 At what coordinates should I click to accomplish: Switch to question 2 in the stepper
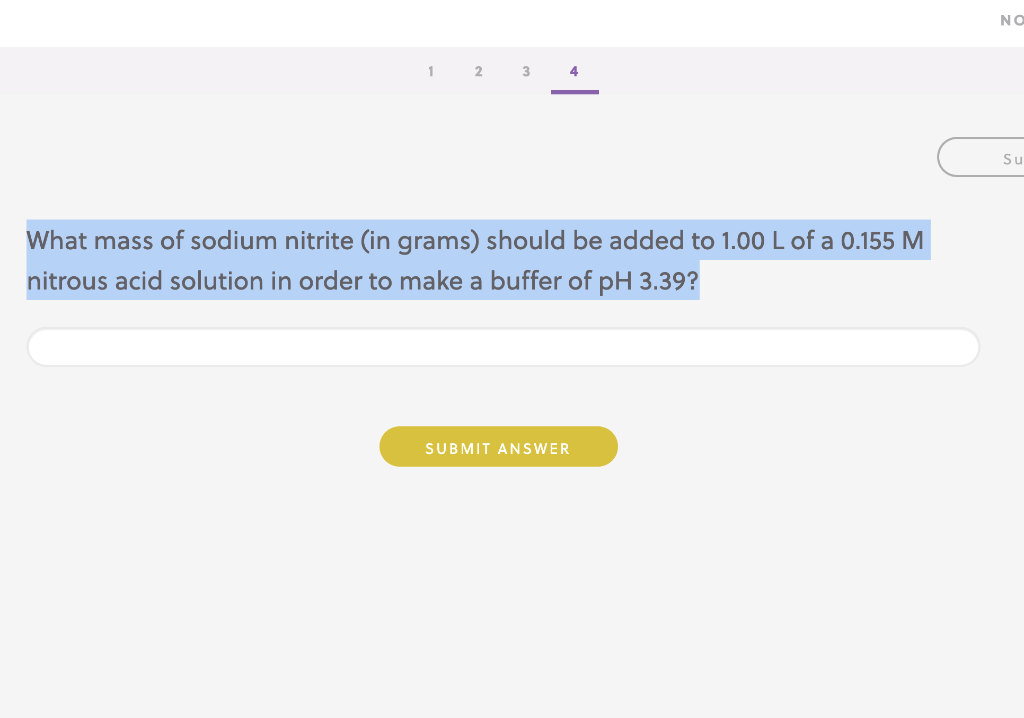pos(478,71)
